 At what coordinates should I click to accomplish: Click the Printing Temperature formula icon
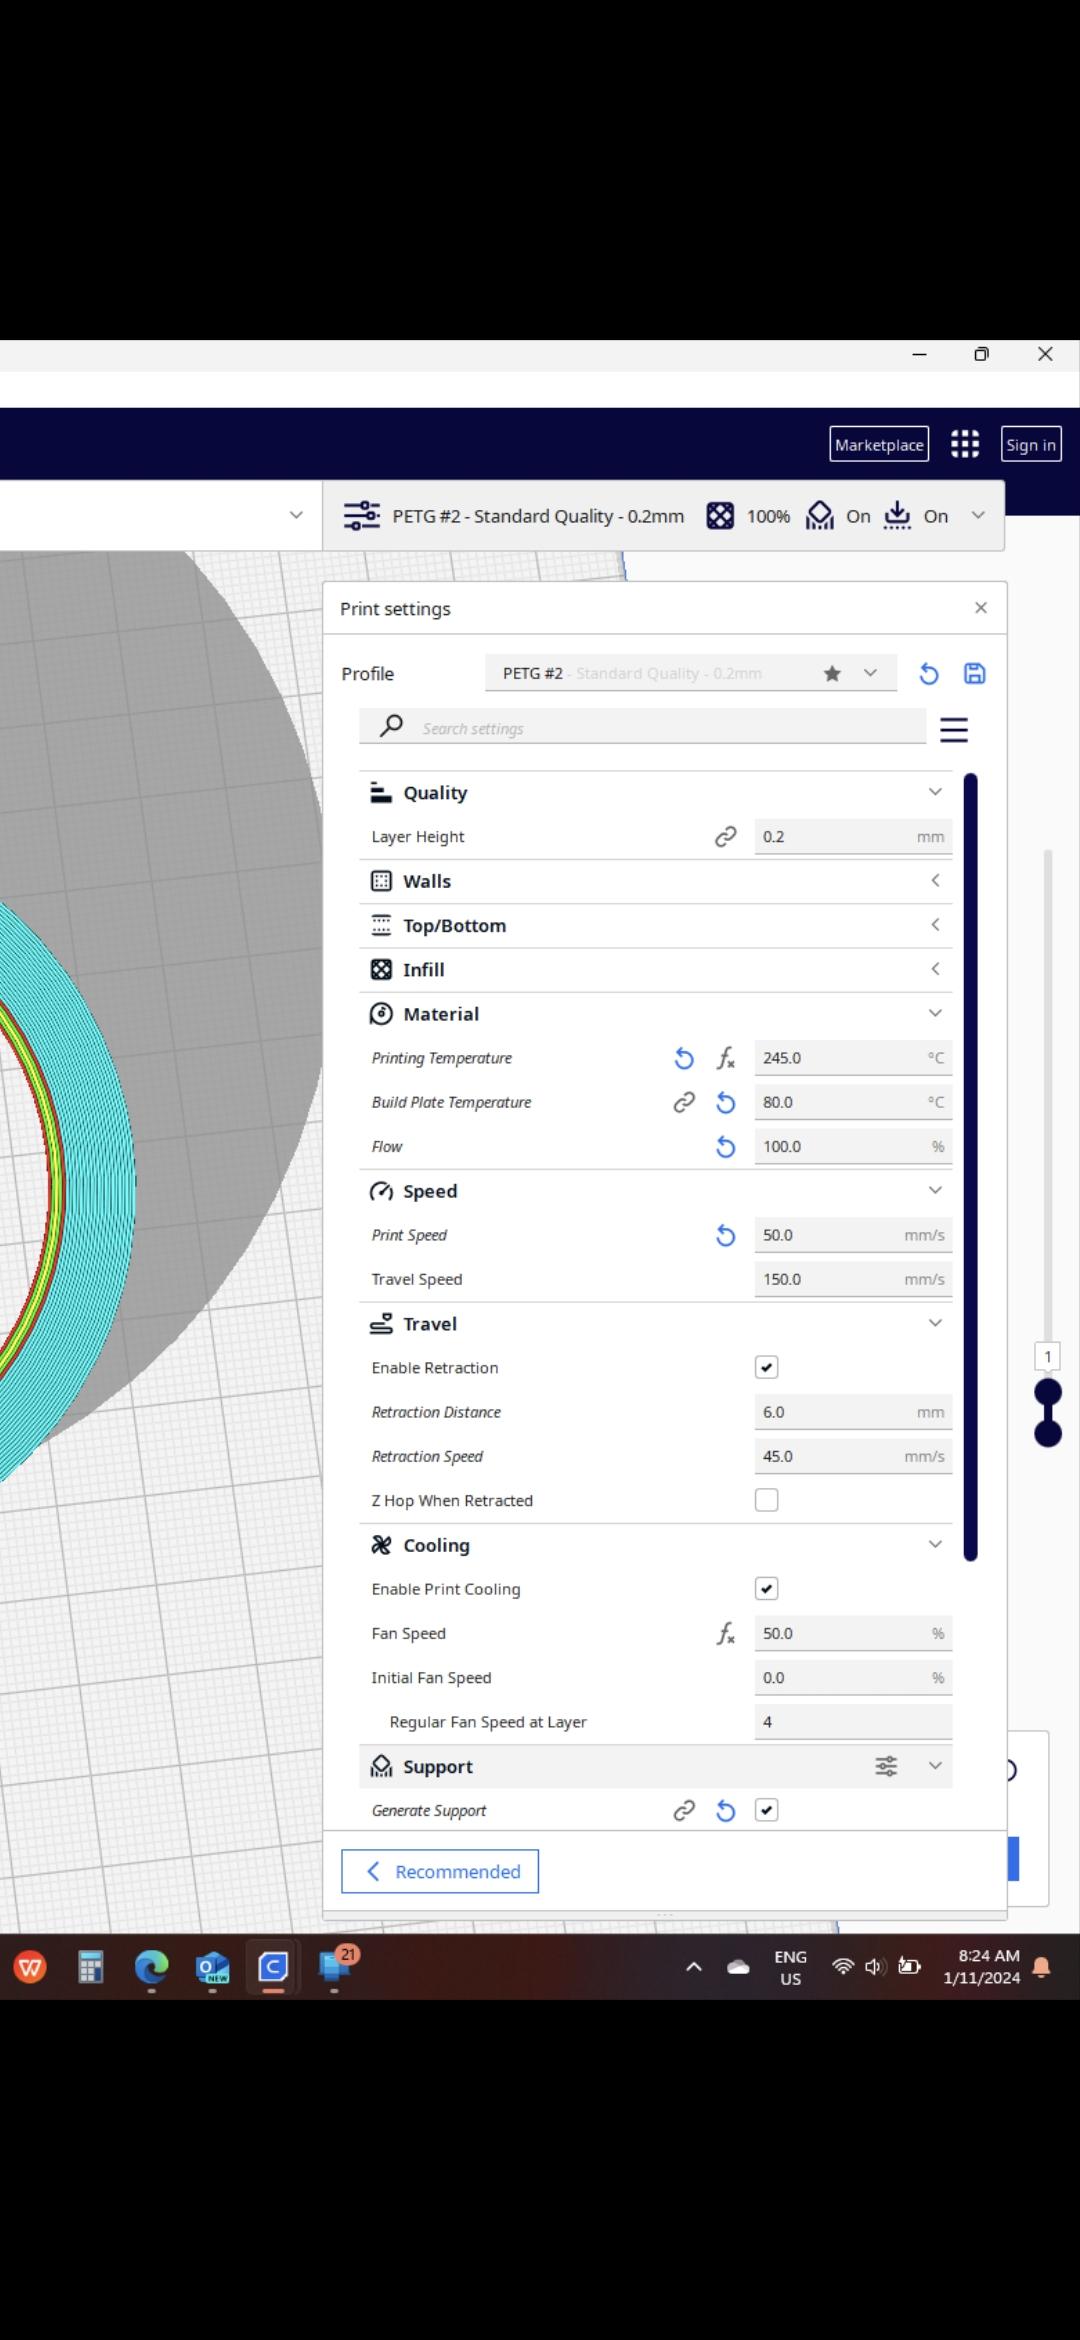726,1058
